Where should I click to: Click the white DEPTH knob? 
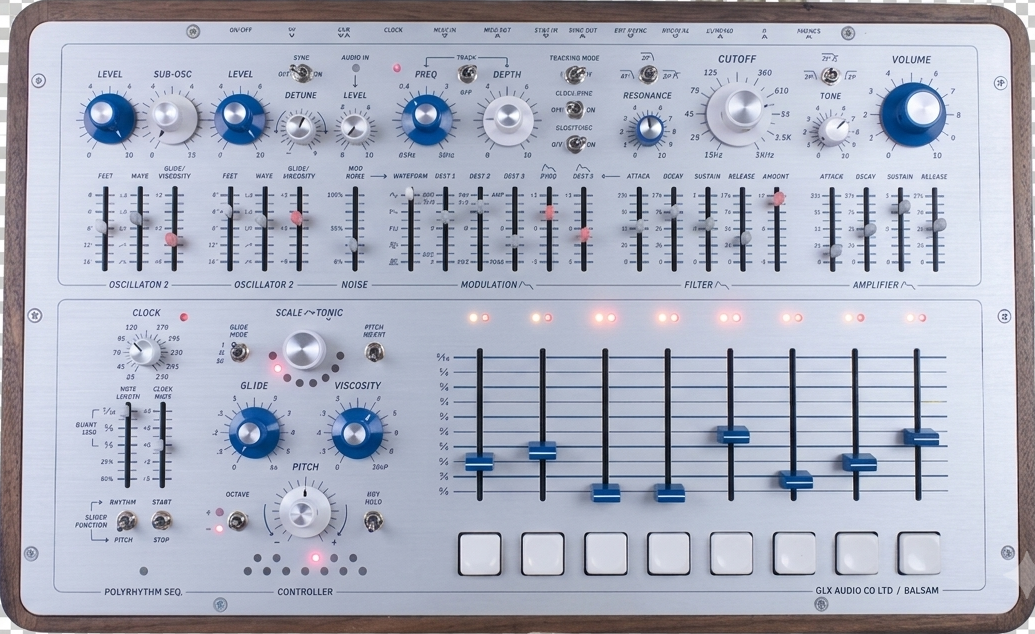coord(508,120)
